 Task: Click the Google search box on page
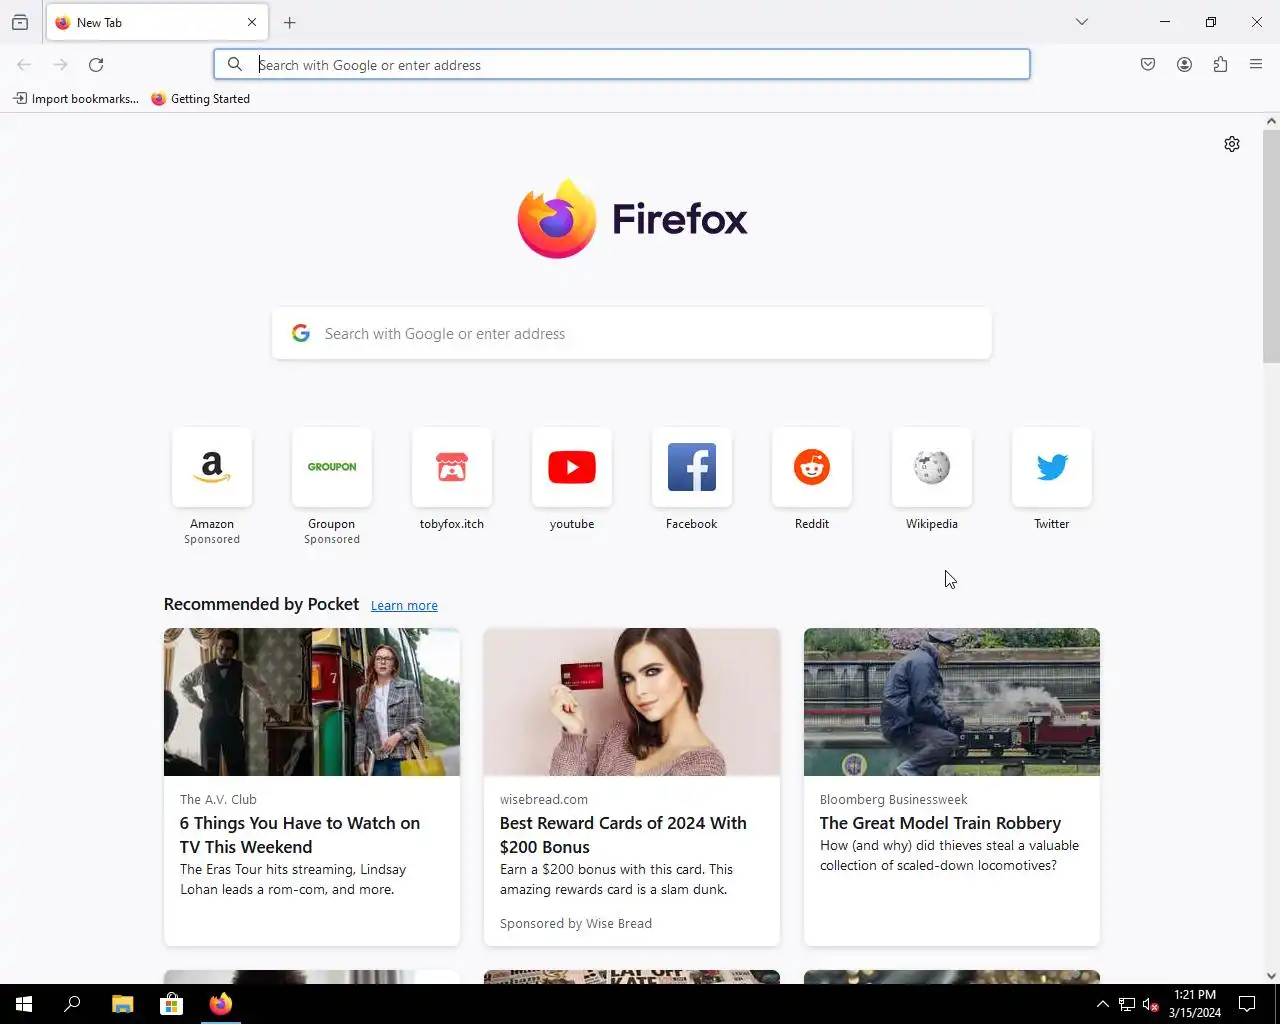pos(632,334)
